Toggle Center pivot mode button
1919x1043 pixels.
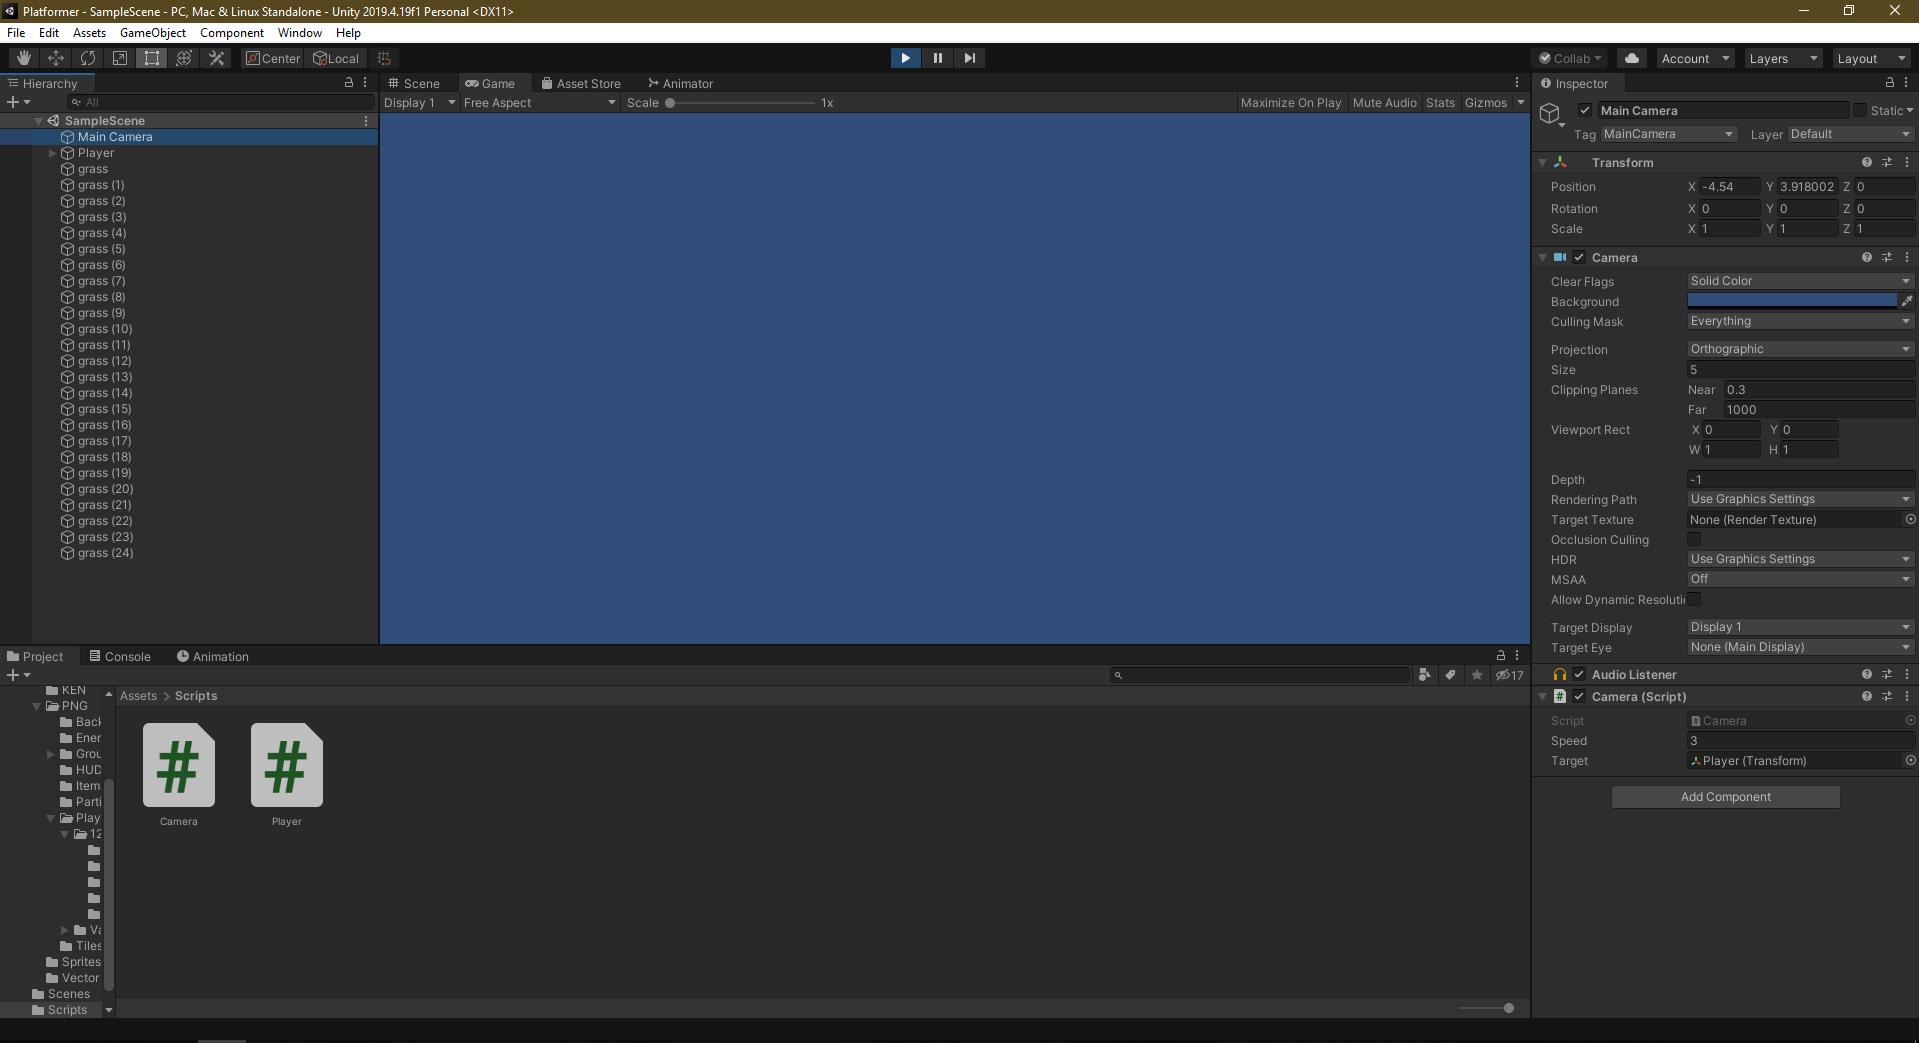coord(273,58)
